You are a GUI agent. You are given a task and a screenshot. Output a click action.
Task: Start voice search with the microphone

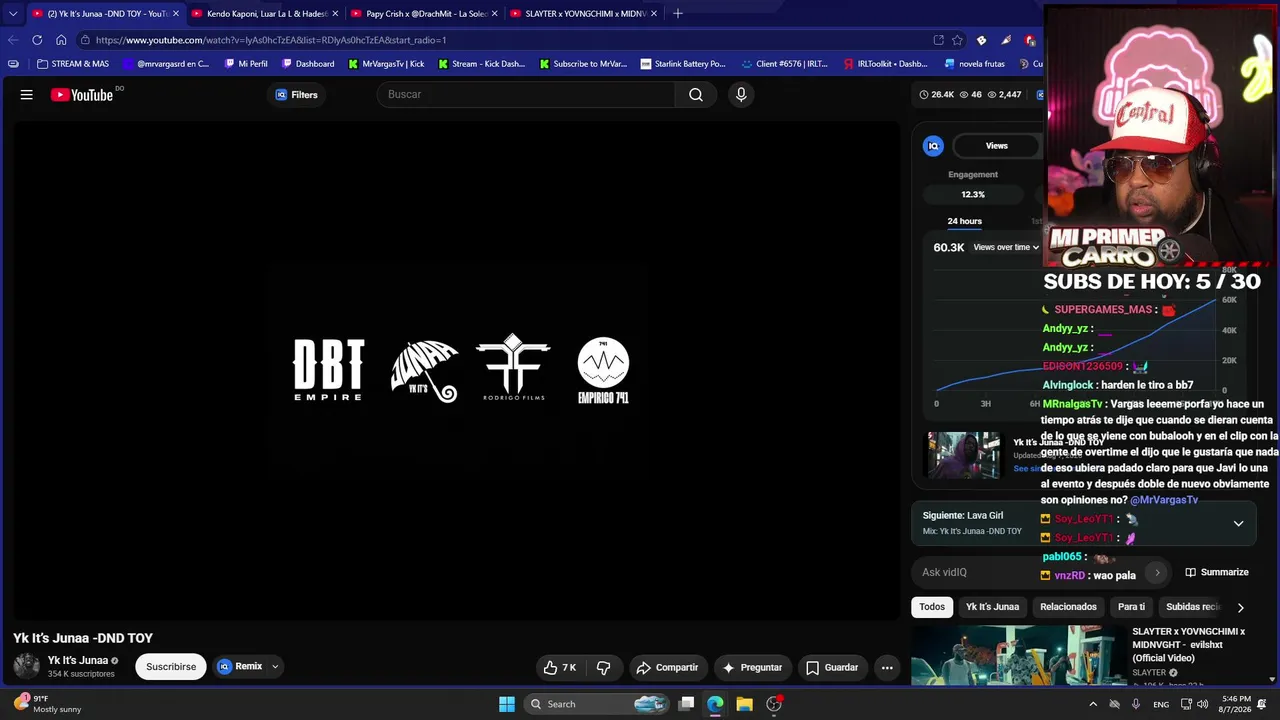(x=741, y=95)
